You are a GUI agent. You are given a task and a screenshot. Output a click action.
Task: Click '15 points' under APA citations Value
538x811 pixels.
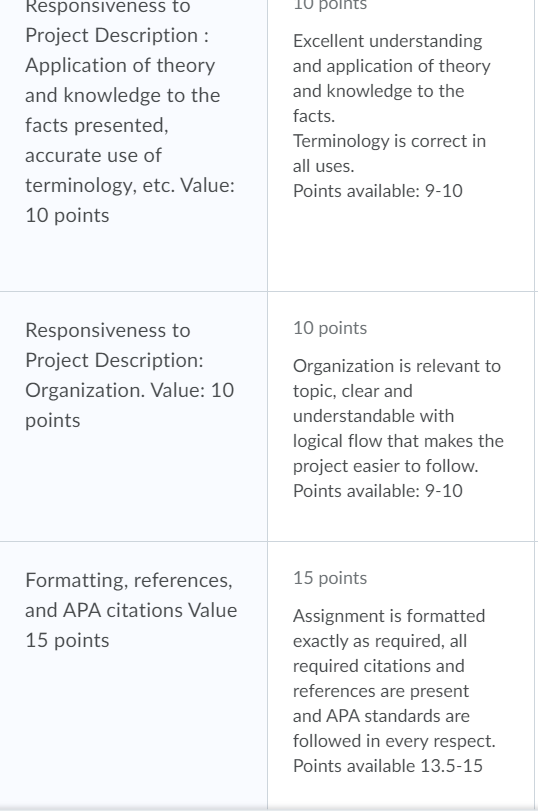tap(67, 640)
